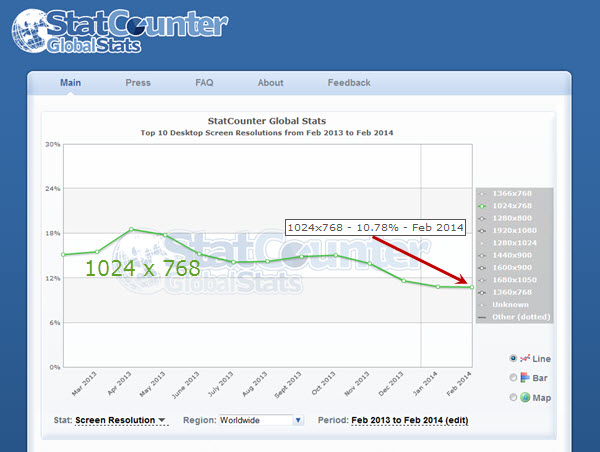The width and height of the screenshot is (600, 452).
Task: Click the May 2013 data point
Action: coord(165,235)
